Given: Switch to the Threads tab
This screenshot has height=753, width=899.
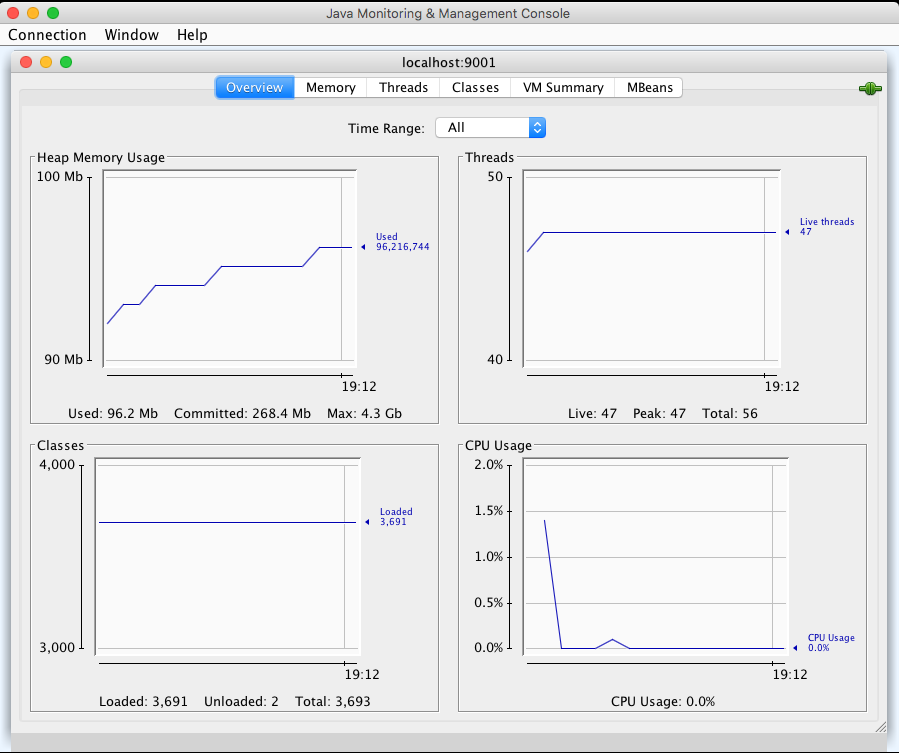Looking at the screenshot, I should pos(403,88).
